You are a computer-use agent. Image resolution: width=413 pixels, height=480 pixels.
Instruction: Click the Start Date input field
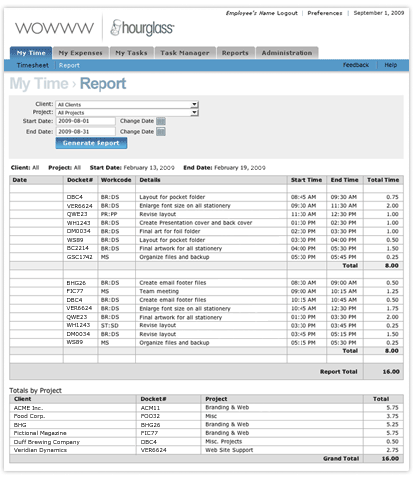pyautogui.click(x=86, y=121)
